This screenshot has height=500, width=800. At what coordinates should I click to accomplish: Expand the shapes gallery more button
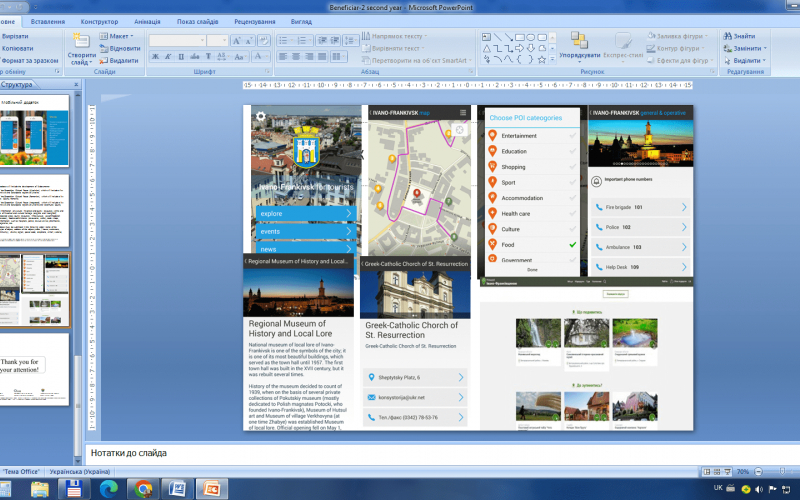tap(552, 60)
